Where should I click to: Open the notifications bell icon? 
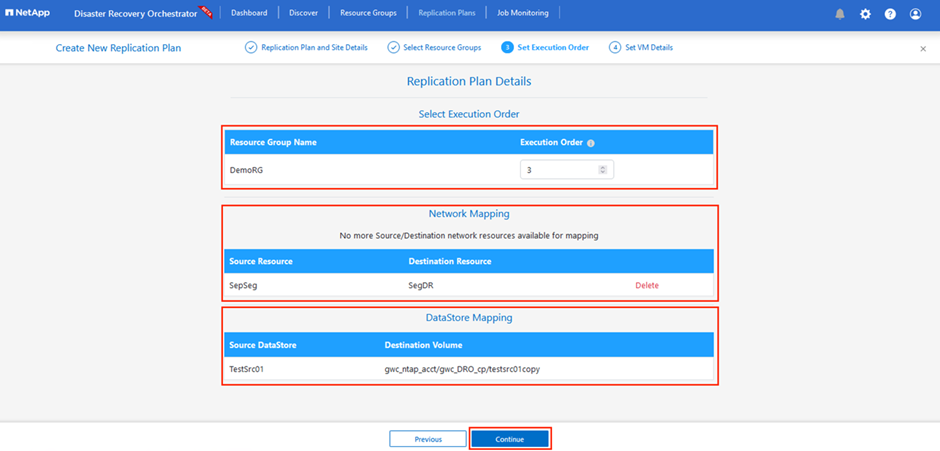[840, 14]
